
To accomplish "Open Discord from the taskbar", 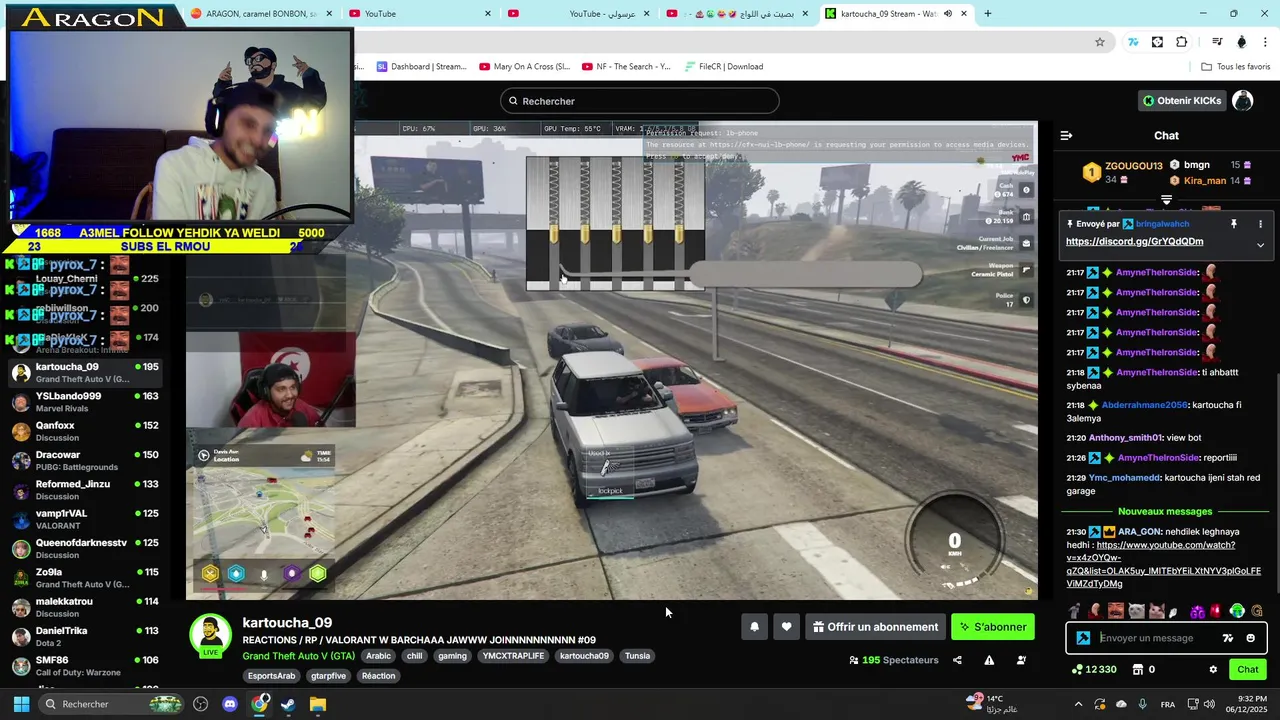I will tap(229, 704).
